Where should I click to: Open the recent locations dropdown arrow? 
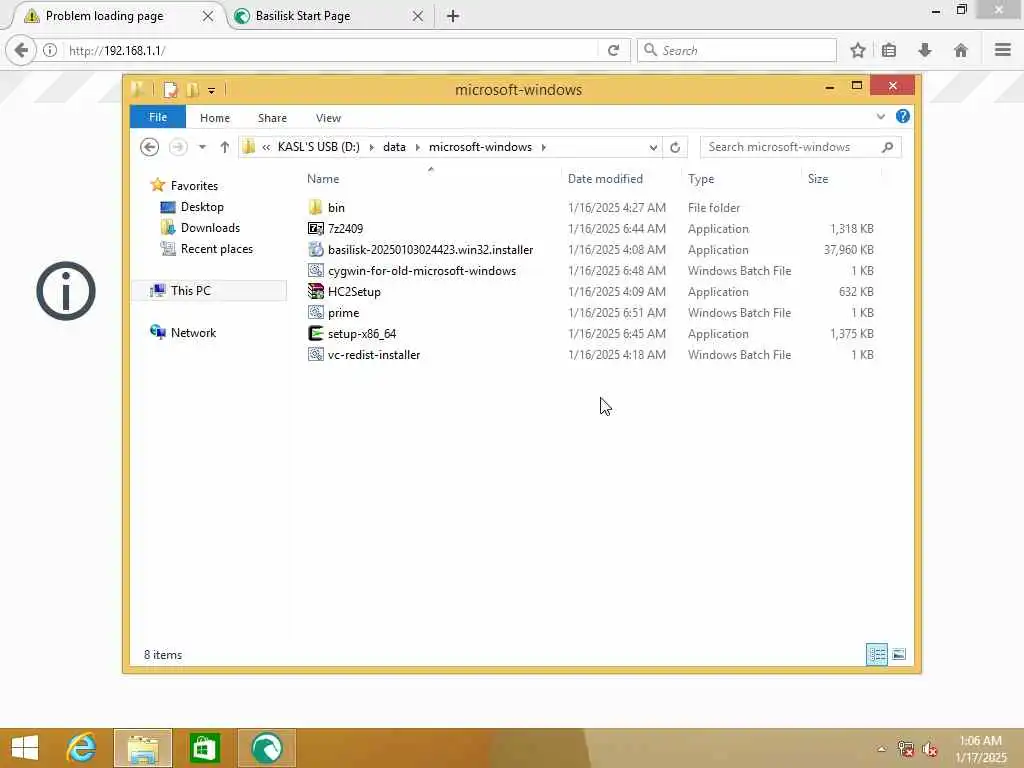(x=202, y=147)
